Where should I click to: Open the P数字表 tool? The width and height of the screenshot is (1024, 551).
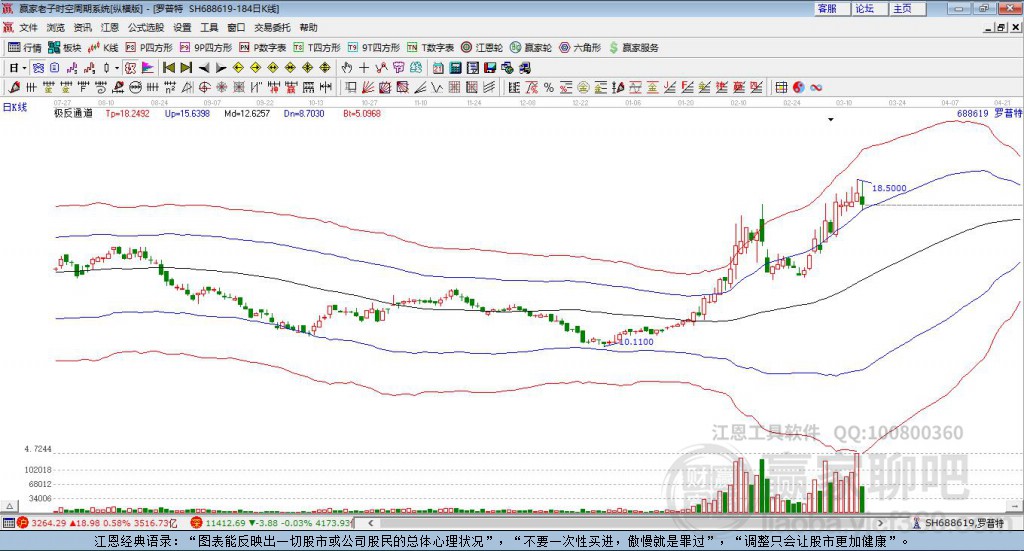[x=263, y=48]
